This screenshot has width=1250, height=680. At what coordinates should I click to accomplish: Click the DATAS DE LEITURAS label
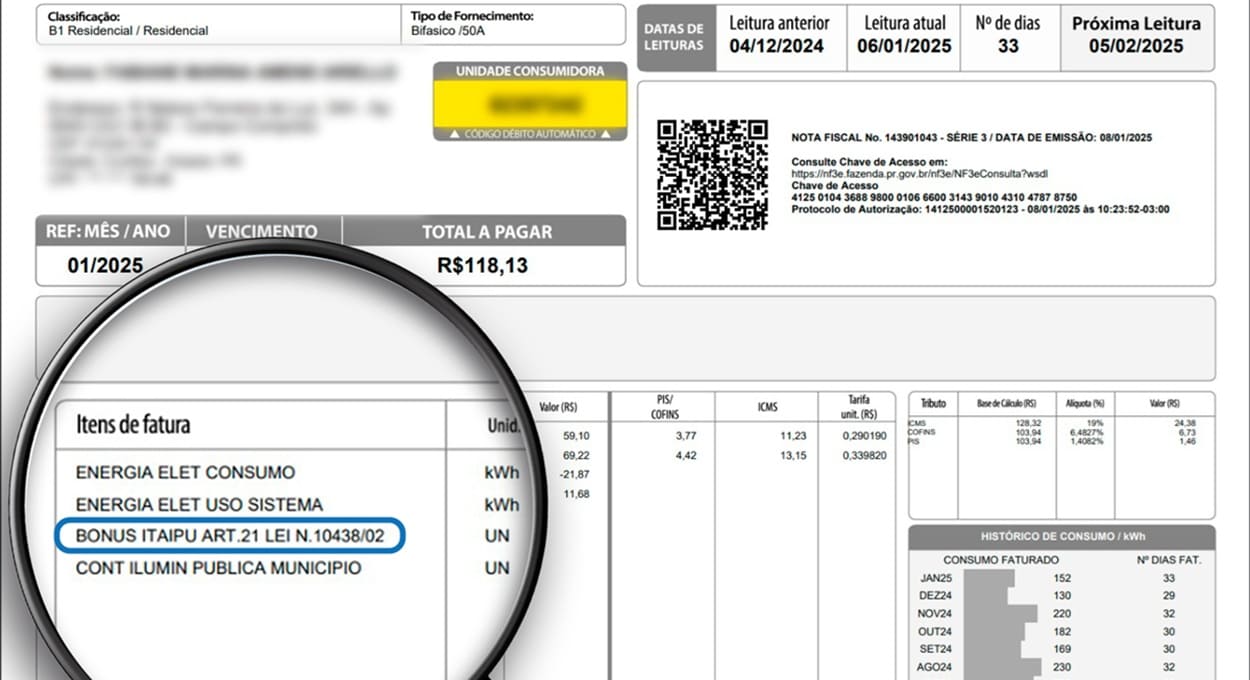[674, 37]
